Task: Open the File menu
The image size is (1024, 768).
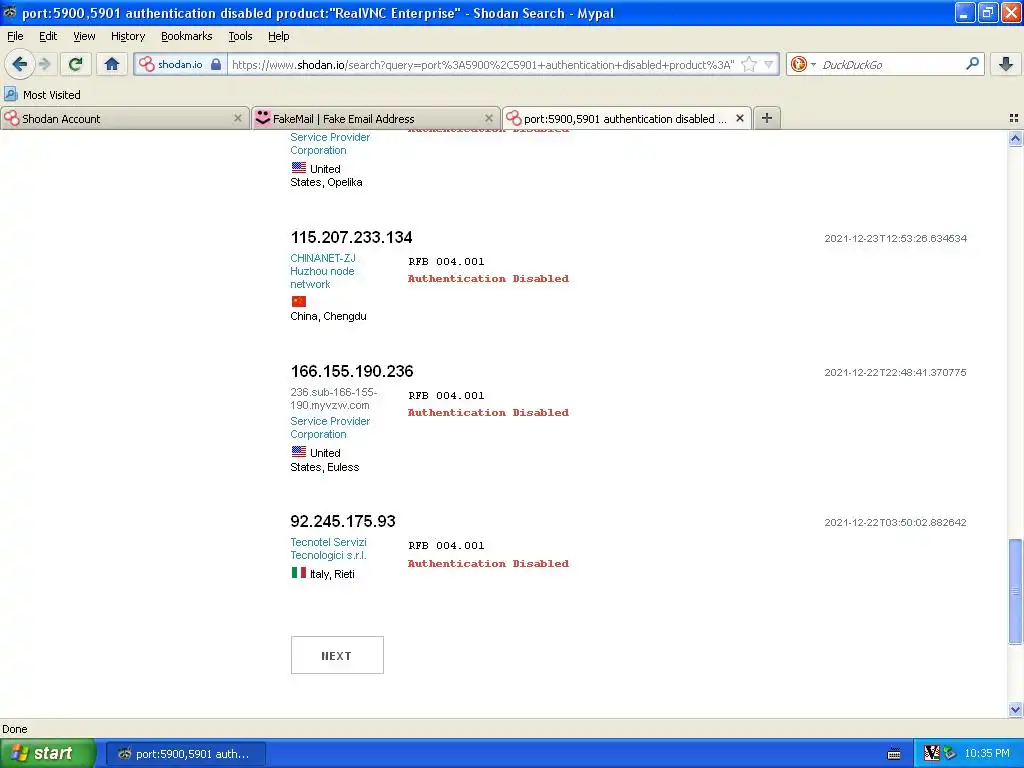Action: click(x=15, y=36)
